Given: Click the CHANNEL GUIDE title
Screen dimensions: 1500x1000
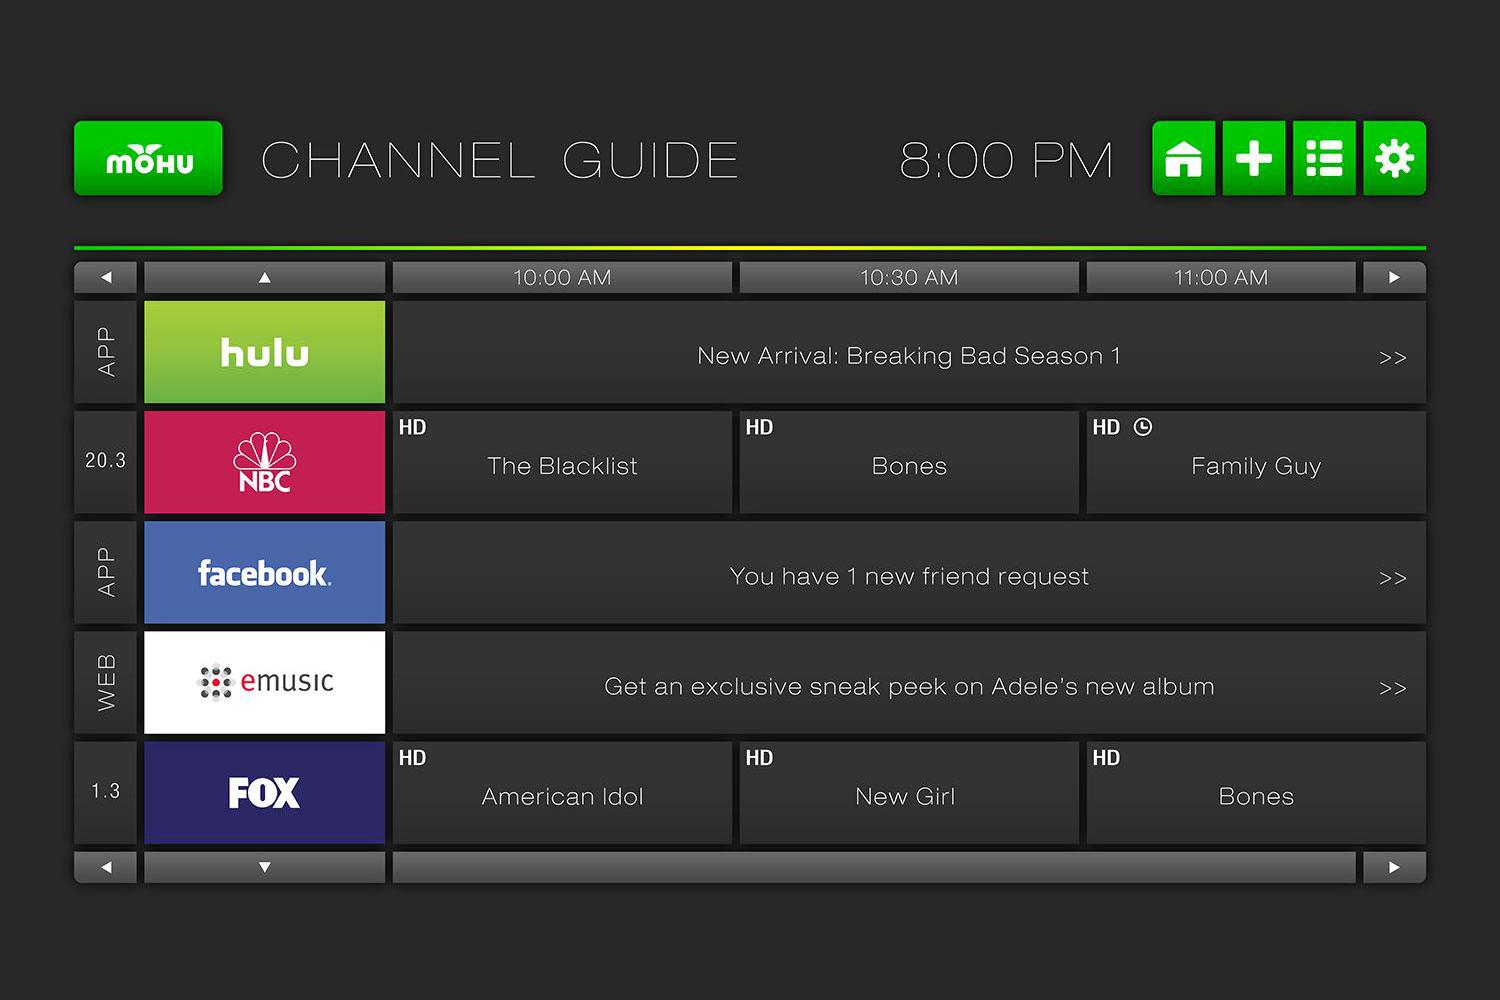Looking at the screenshot, I should click(x=500, y=160).
